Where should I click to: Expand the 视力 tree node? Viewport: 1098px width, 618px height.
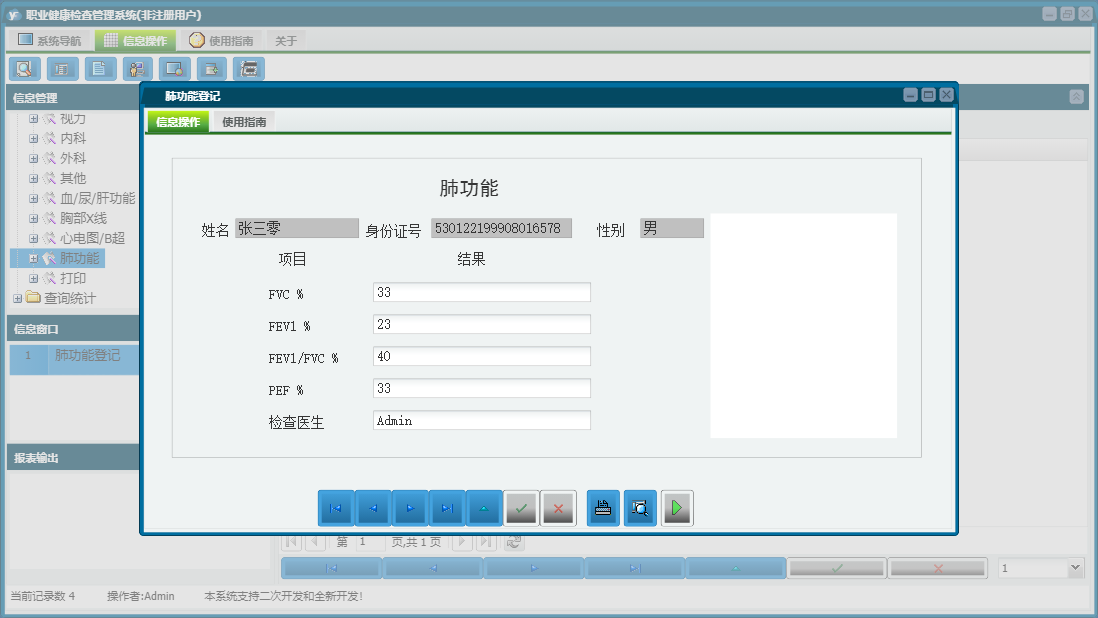pyautogui.click(x=32, y=119)
